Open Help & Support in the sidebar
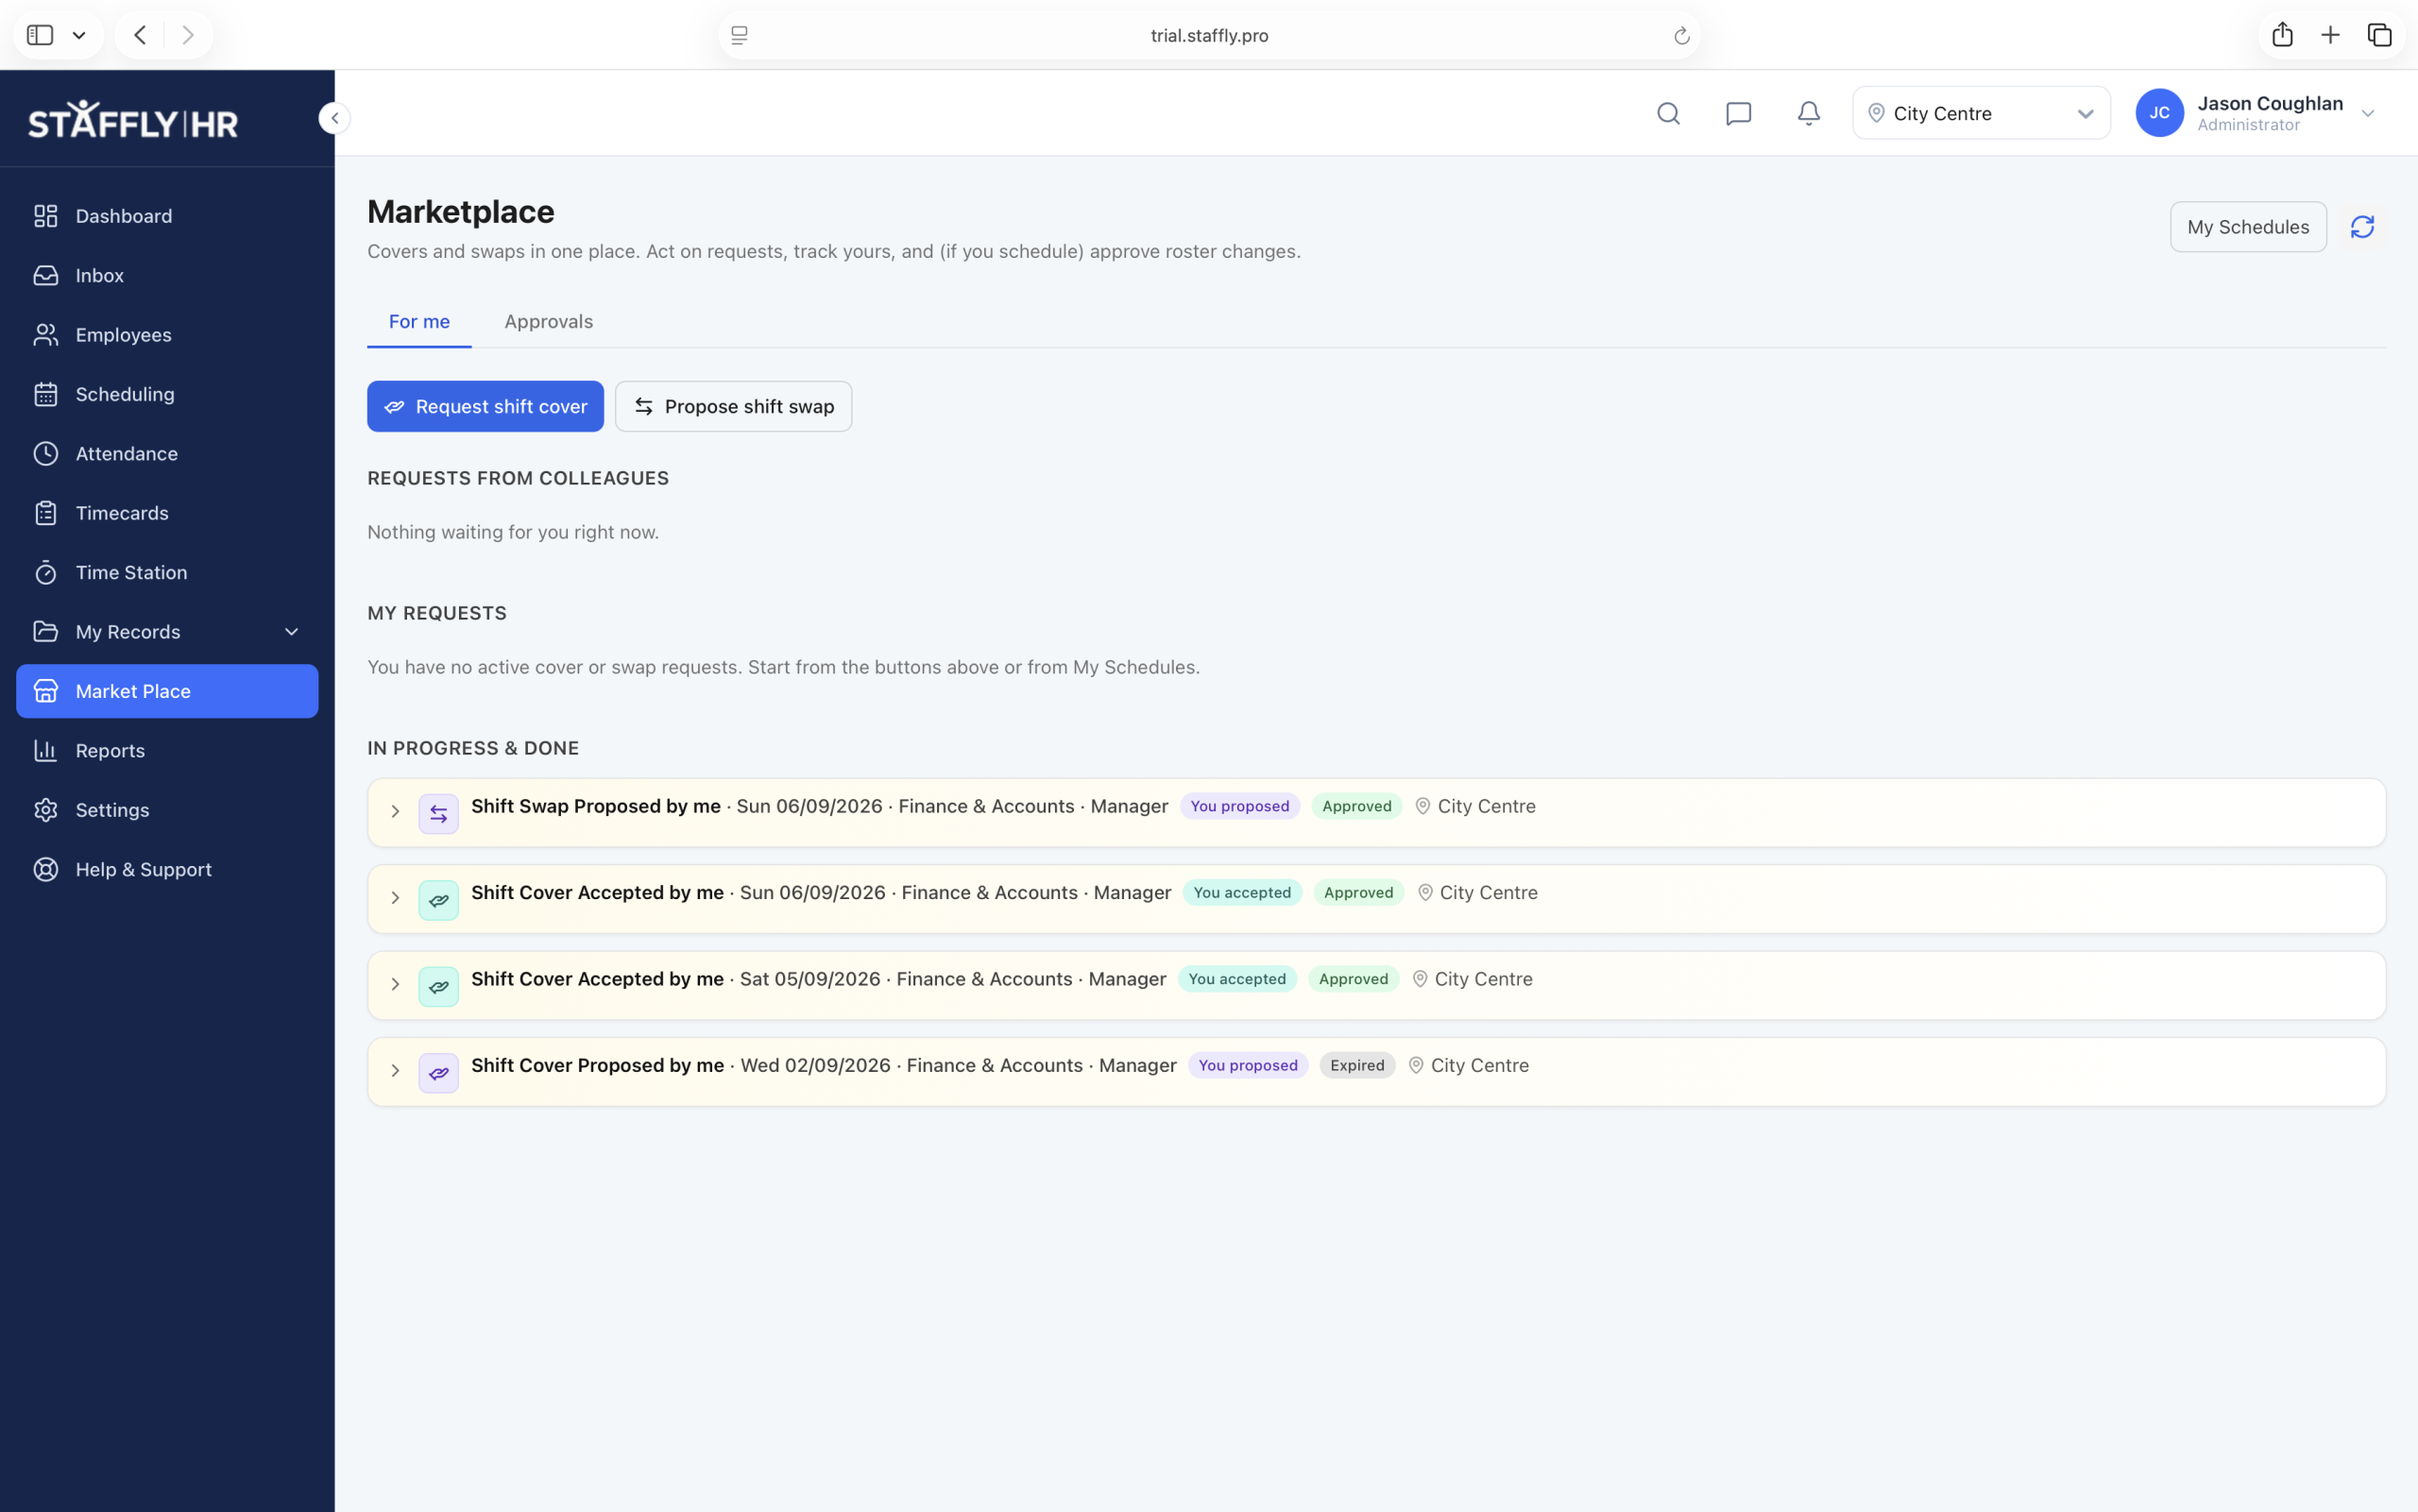This screenshot has height=1512, width=2418. [x=167, y=869]
